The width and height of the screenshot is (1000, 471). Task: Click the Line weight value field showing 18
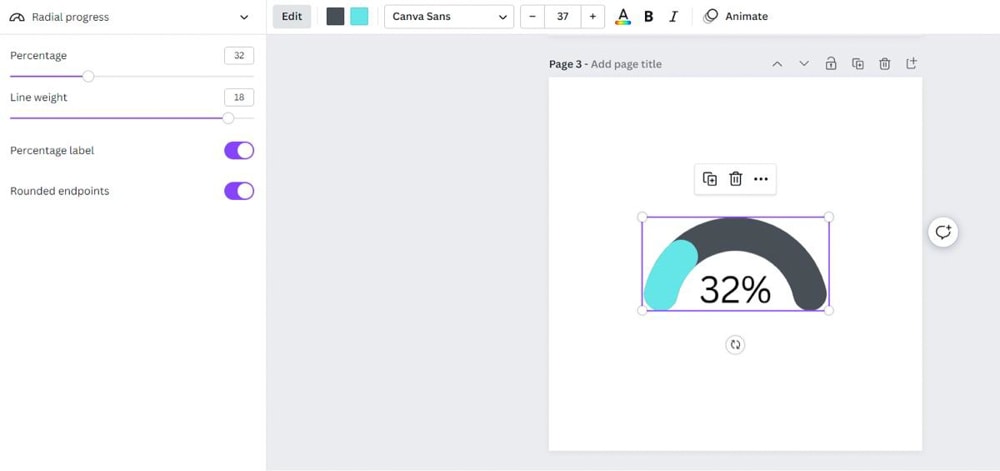coord(239,97)
